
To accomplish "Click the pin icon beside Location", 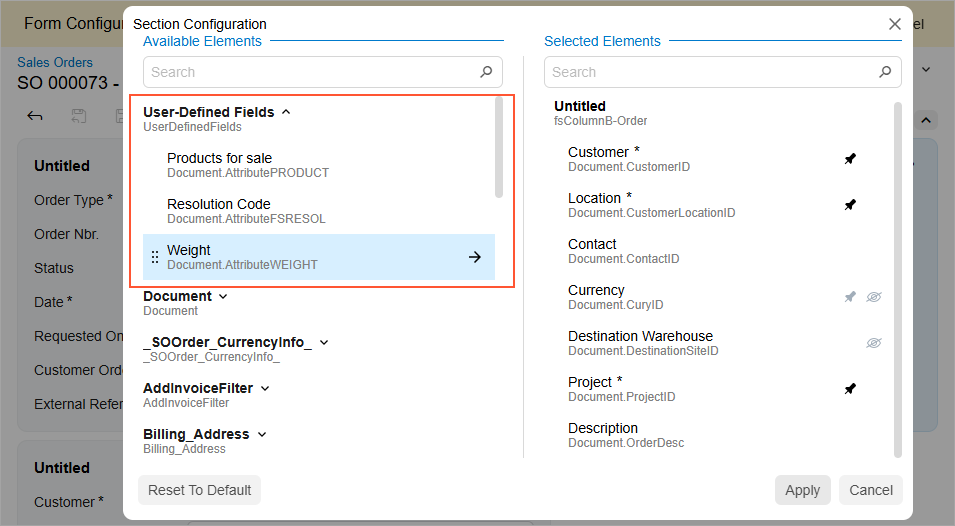I will tap(850, 205).
